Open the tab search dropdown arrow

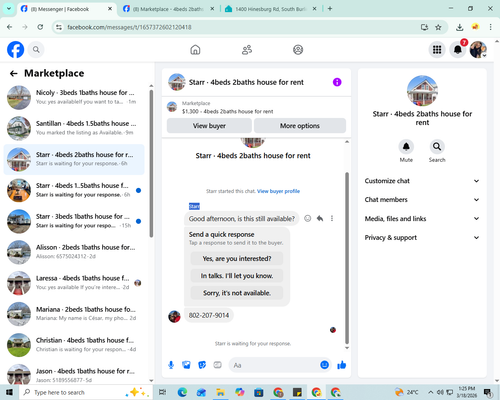[x=9, y=9]
